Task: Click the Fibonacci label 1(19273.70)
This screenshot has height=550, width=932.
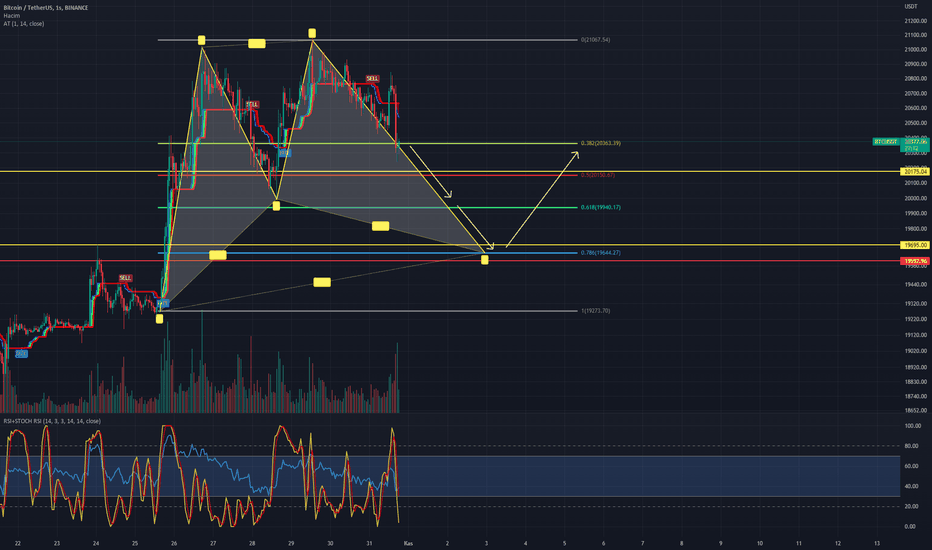Action: (x=596, y=311)
